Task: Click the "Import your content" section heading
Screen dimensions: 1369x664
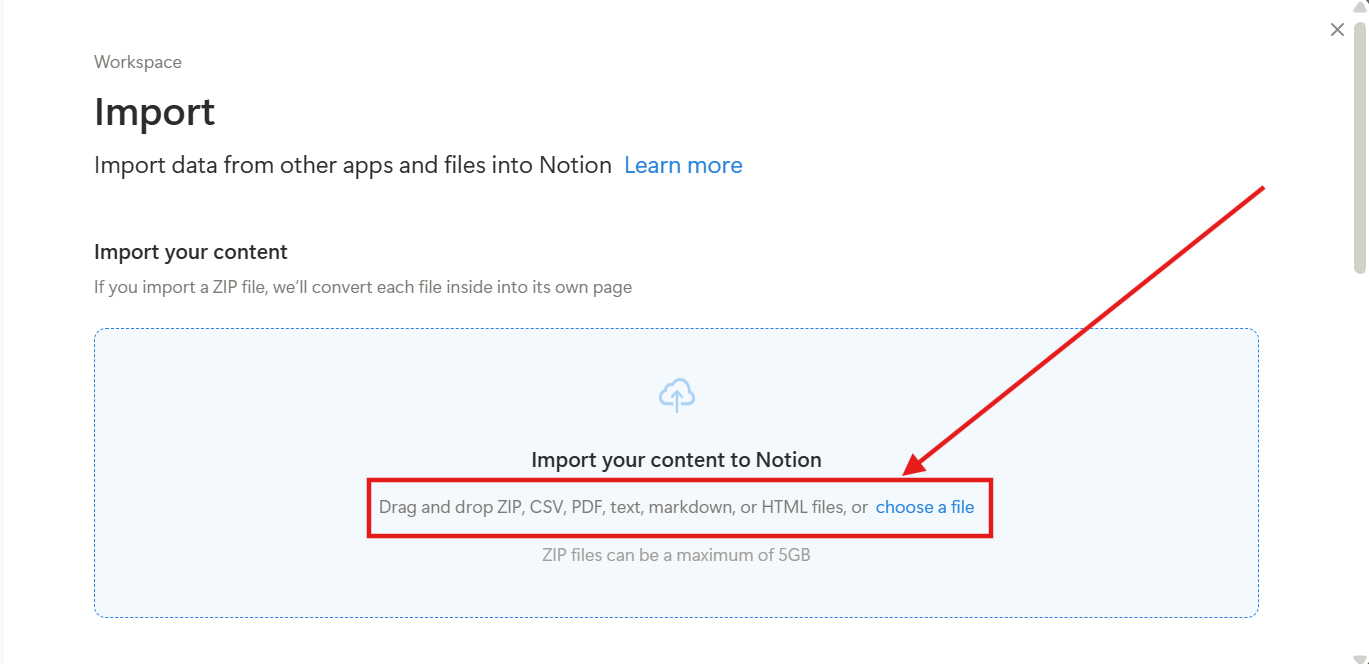Action: (190, 251)
